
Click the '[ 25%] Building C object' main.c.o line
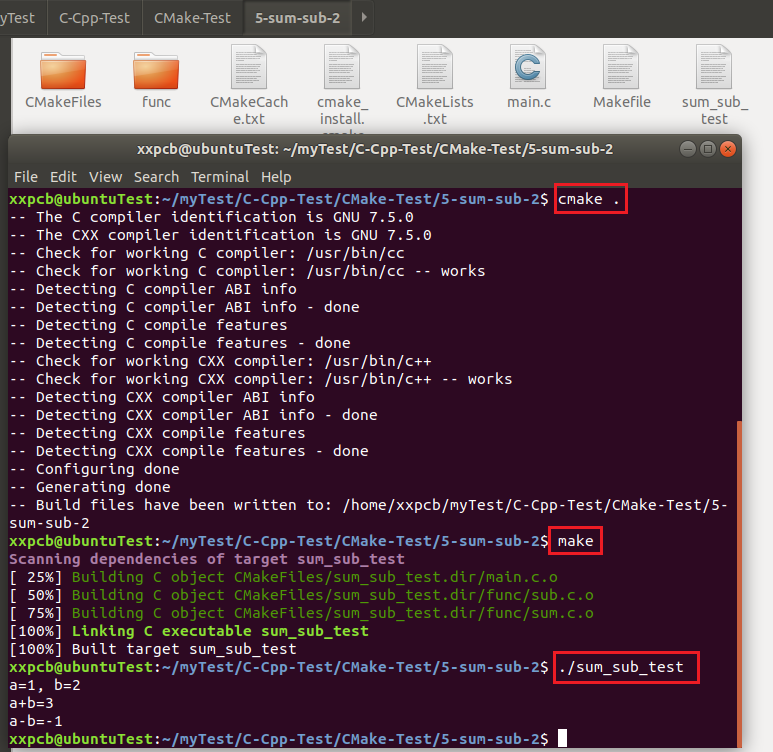283,577
